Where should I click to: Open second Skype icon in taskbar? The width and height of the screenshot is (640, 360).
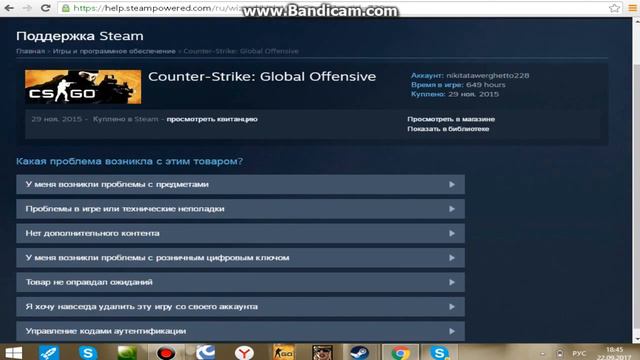click(x=439, y=353)
